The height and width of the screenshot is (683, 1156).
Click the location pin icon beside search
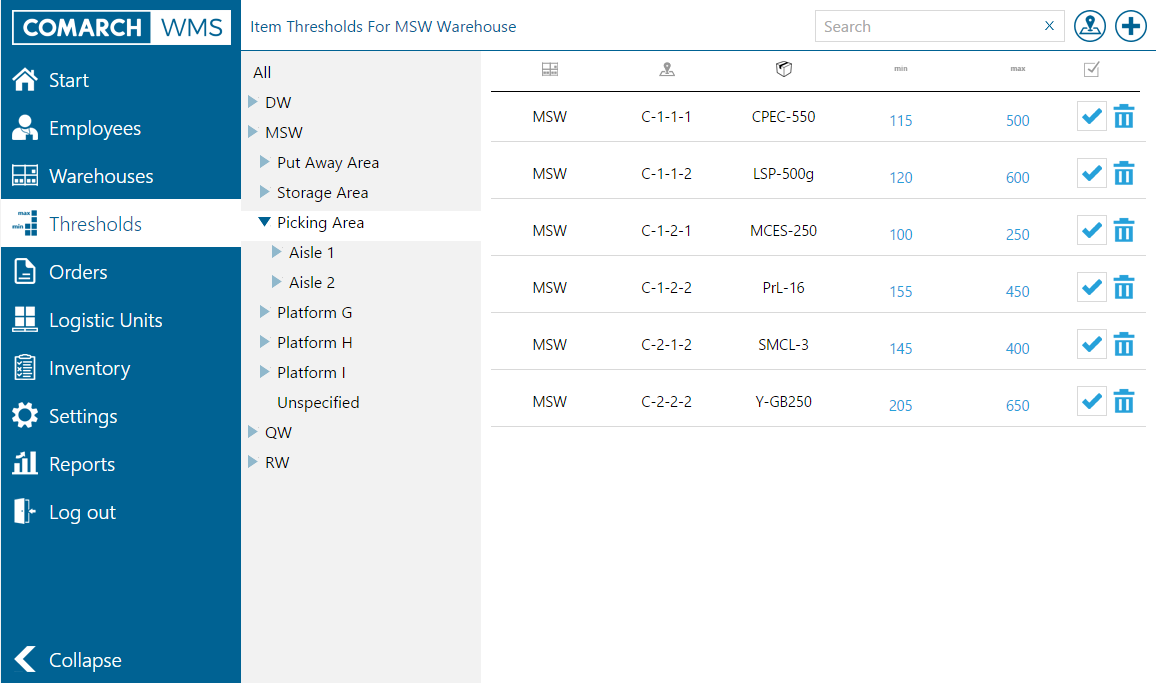1089,27
